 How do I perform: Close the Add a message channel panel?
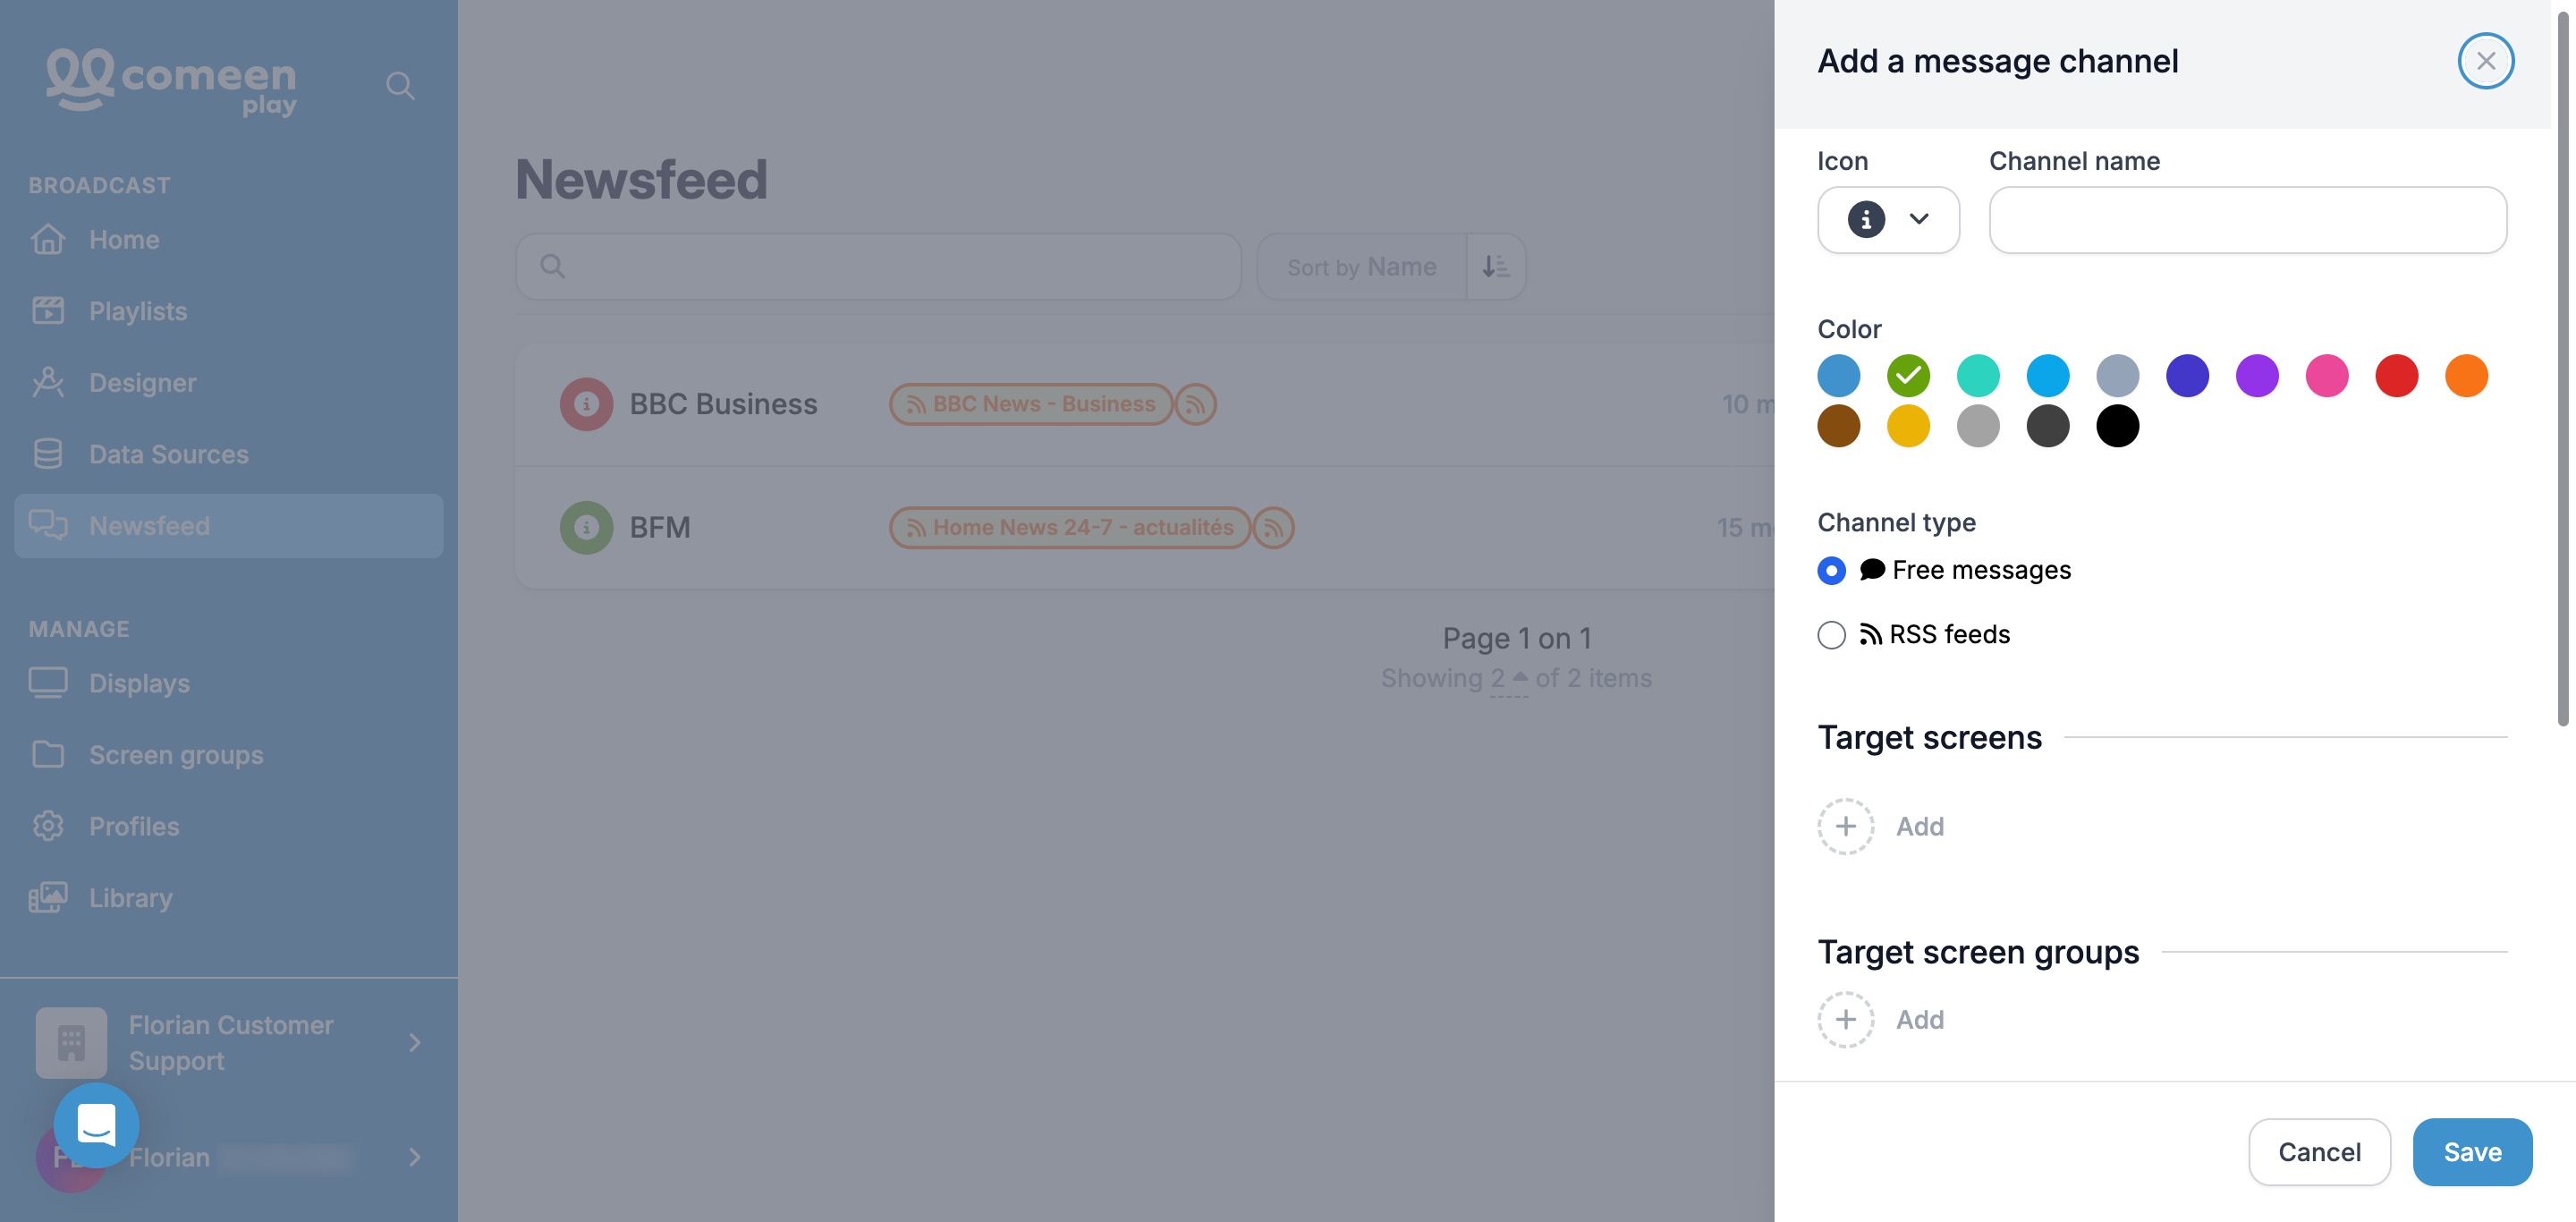tap(2486, 61)
